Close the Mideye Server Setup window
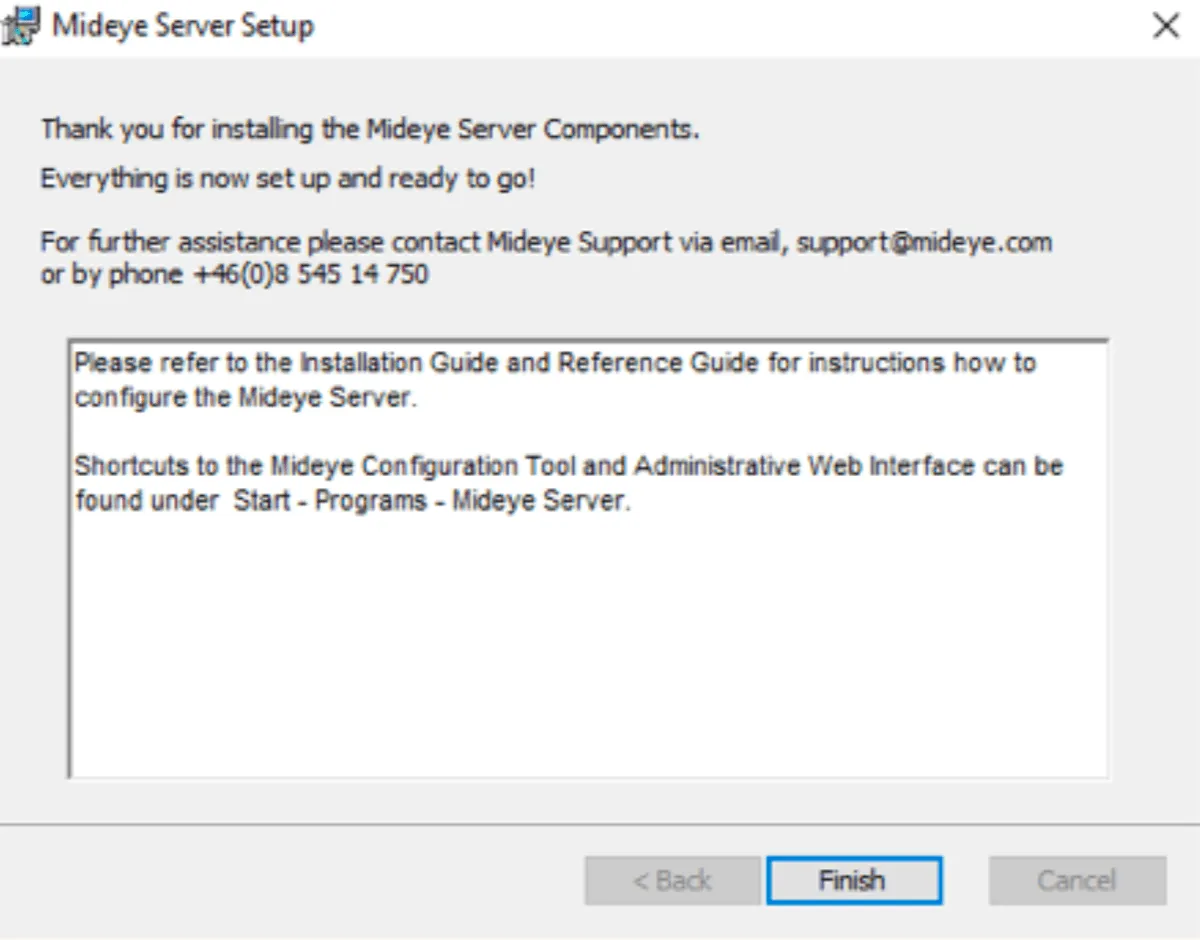 click(1166, 26)
